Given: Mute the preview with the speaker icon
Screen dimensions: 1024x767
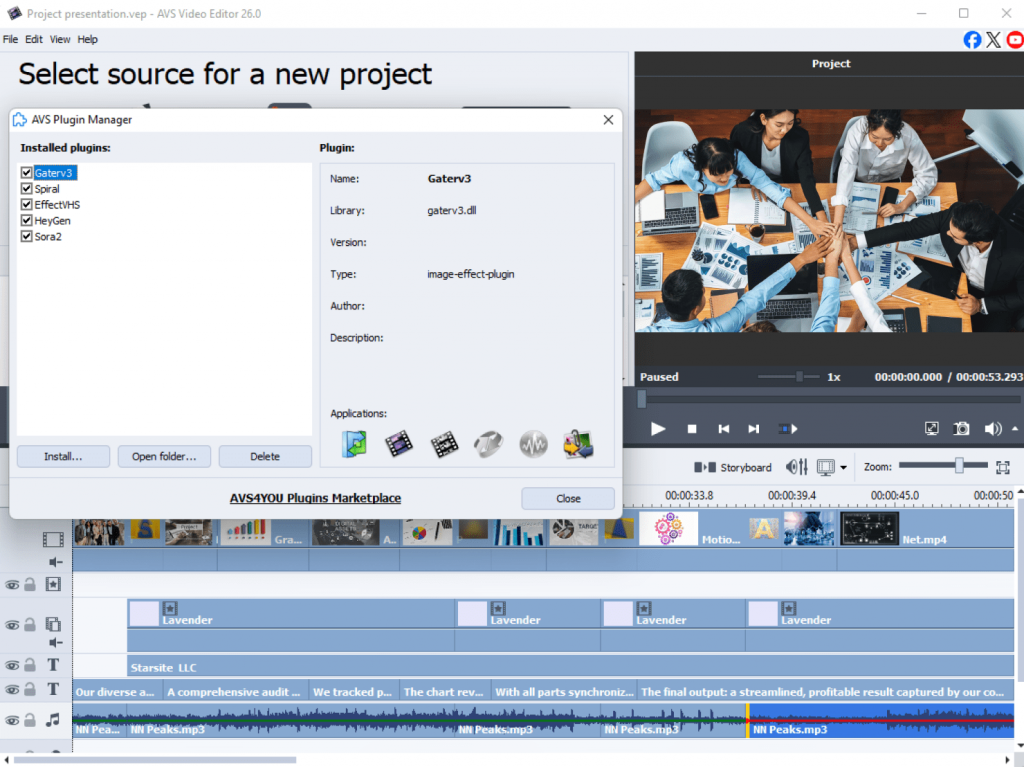Looking at the screenshot, I should point(993,429).
